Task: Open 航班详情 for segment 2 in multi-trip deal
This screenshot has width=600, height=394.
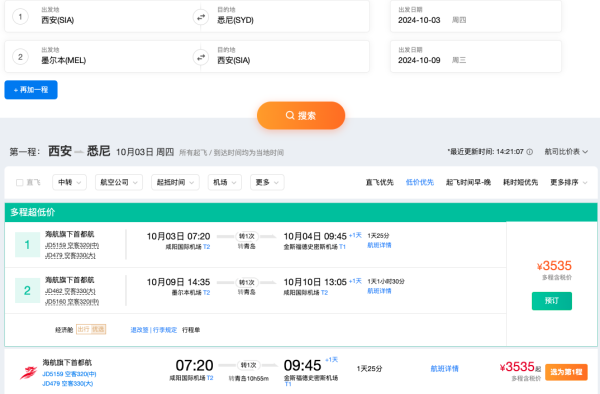Action: coord(379,291)
